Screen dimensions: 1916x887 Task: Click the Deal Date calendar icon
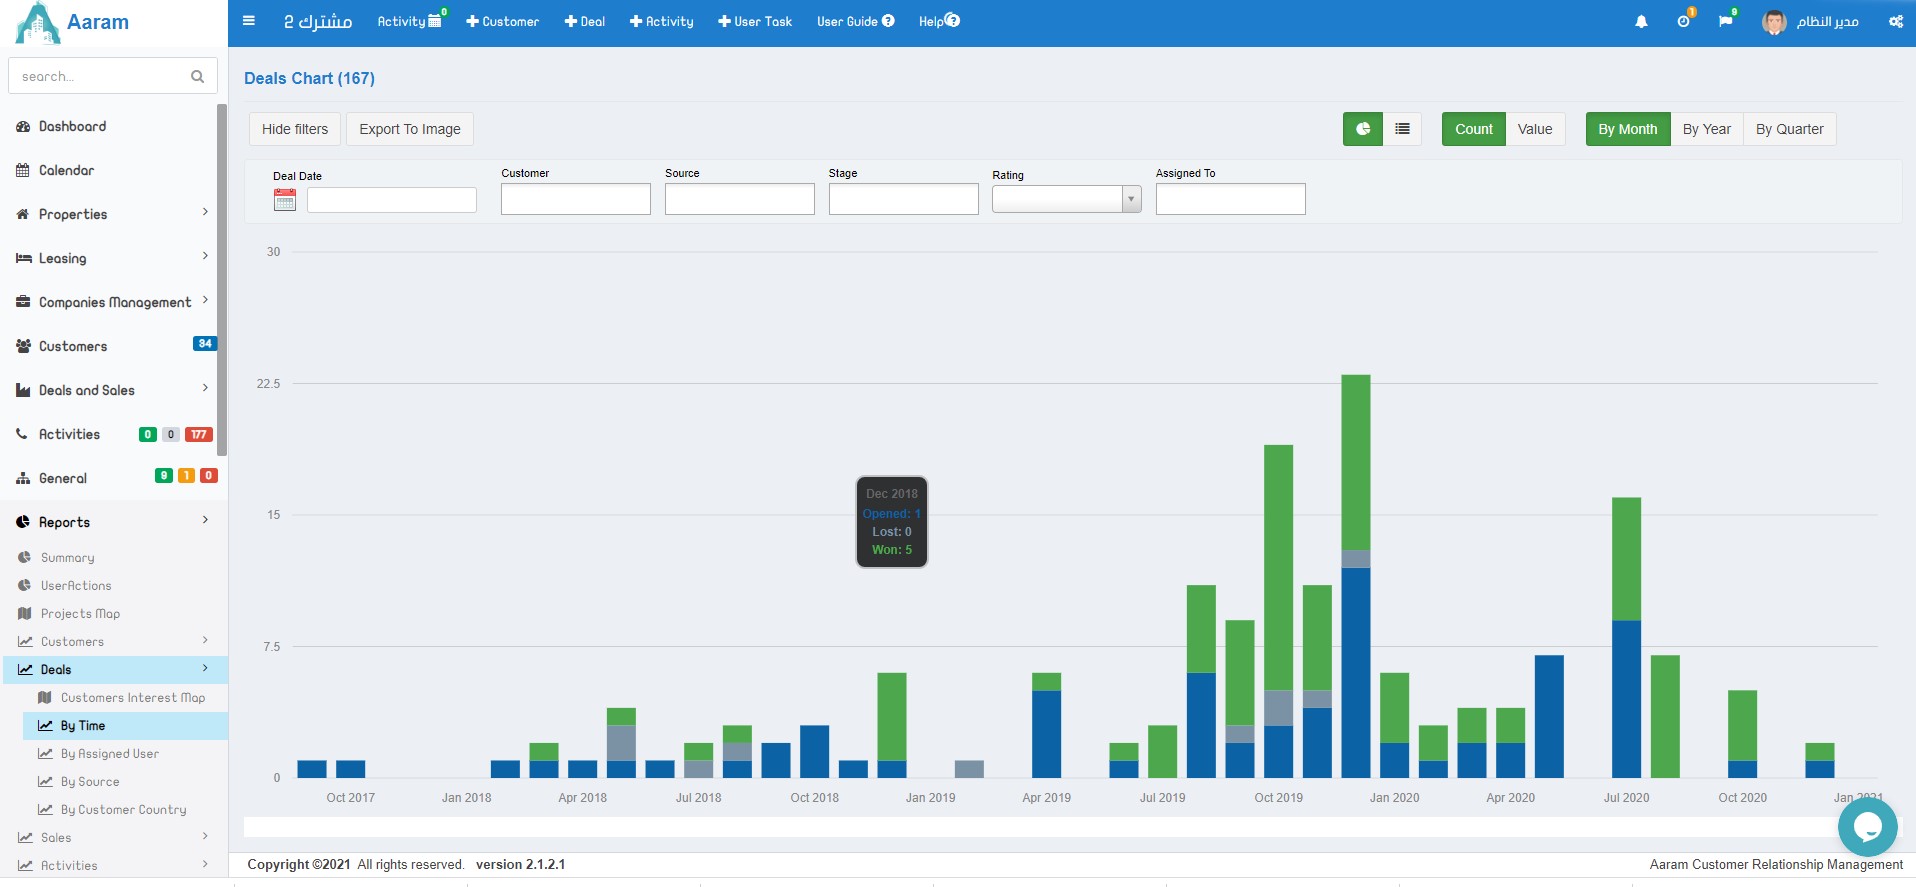(285, 200)
